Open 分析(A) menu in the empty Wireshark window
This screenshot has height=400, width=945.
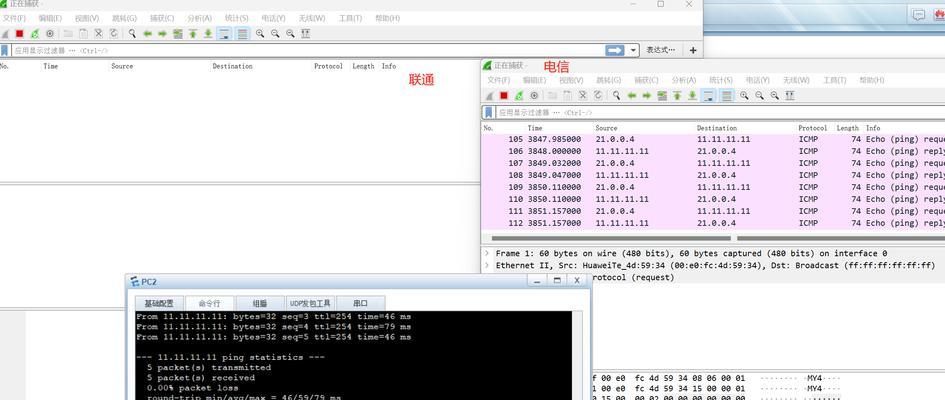(199, 19)
